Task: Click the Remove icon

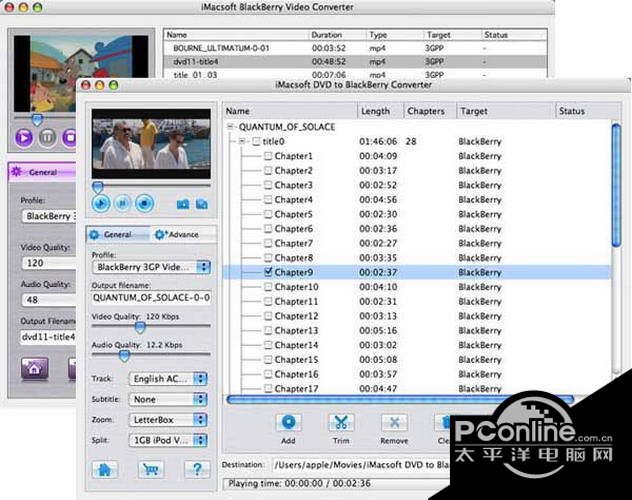Action: [394, 423]
